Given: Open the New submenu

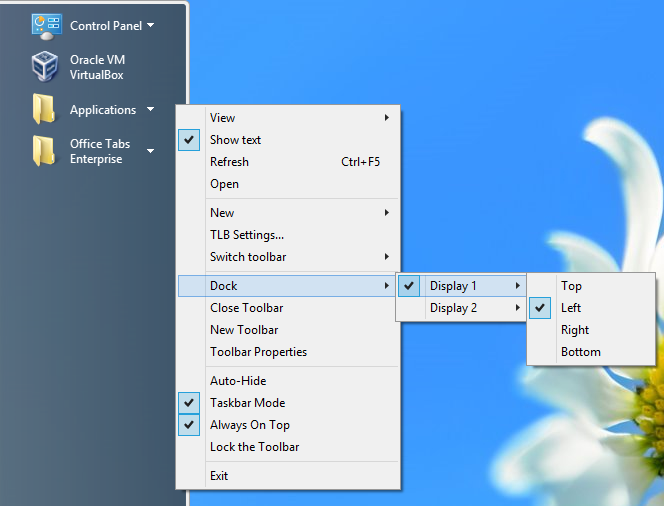Looking at the screenshot, I should click(x=288, y=213).
